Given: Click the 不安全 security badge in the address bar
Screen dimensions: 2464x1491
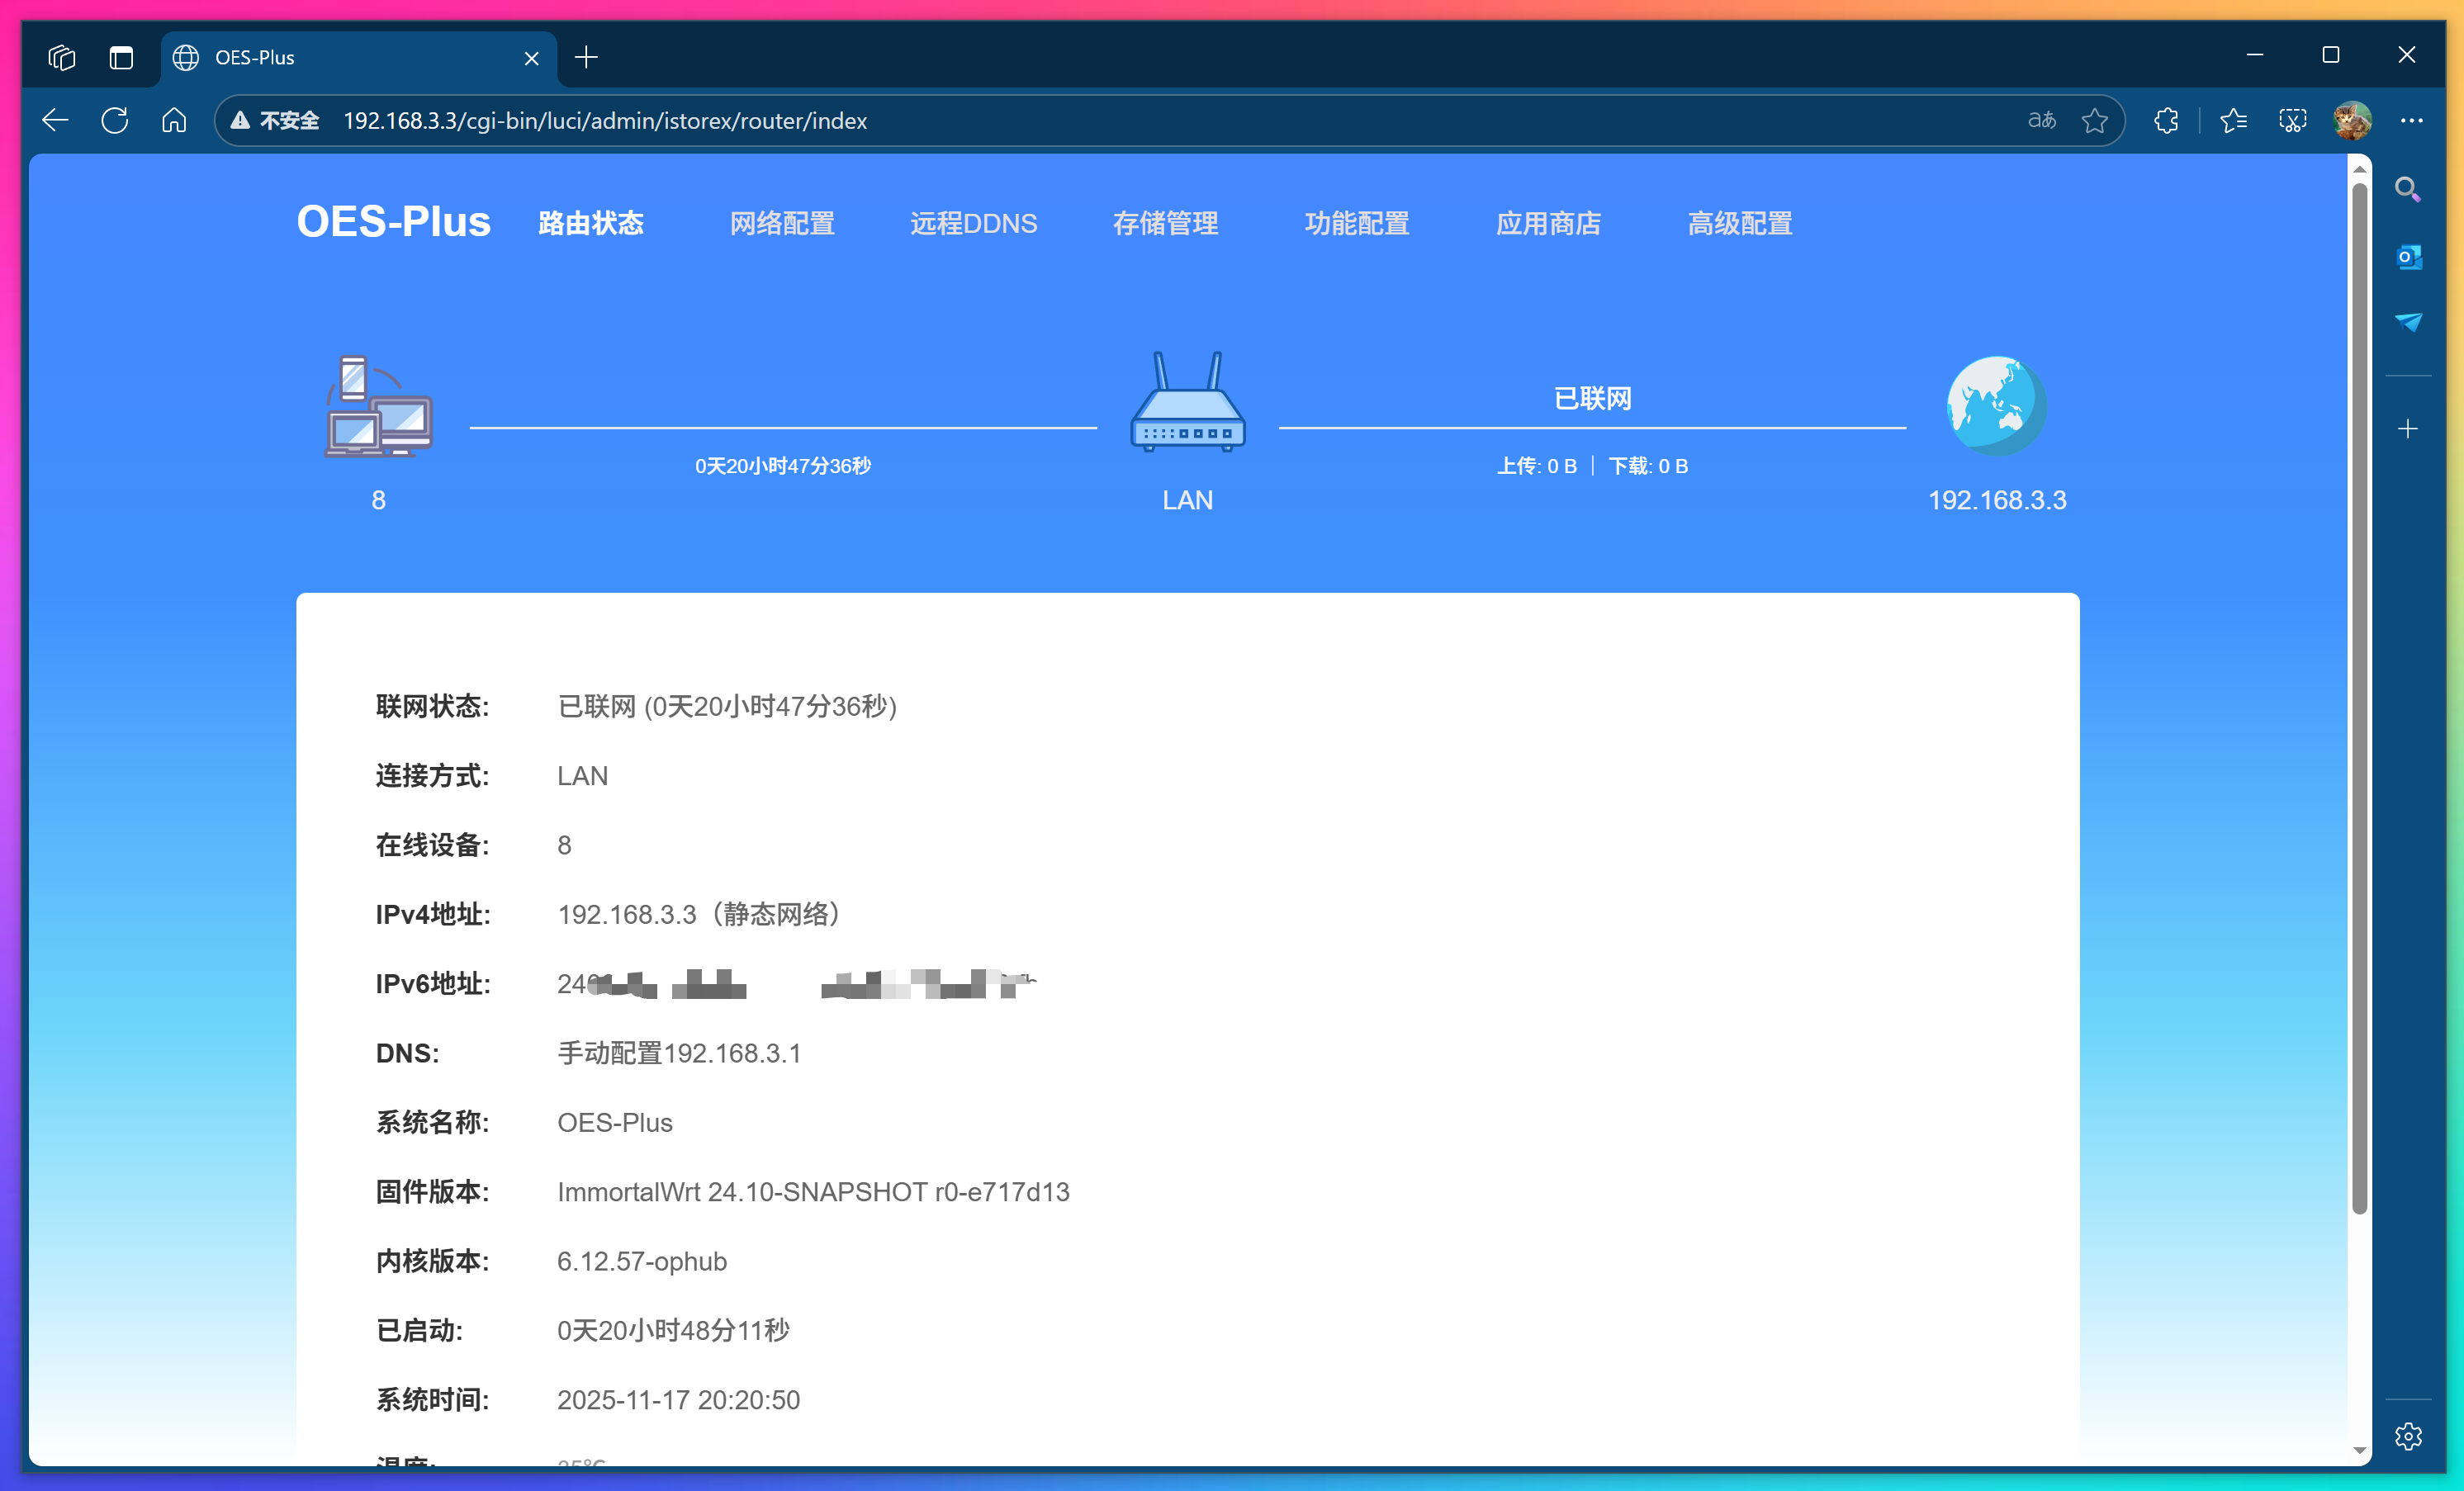Looking at the screenshot, I should pos(275,120).
